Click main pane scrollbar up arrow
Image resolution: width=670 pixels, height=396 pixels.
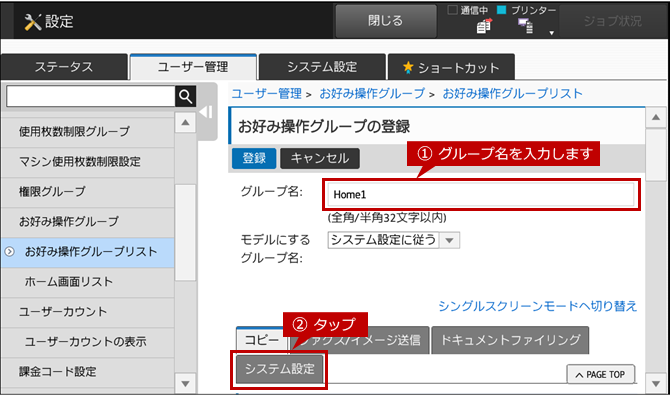click(656, 117)
